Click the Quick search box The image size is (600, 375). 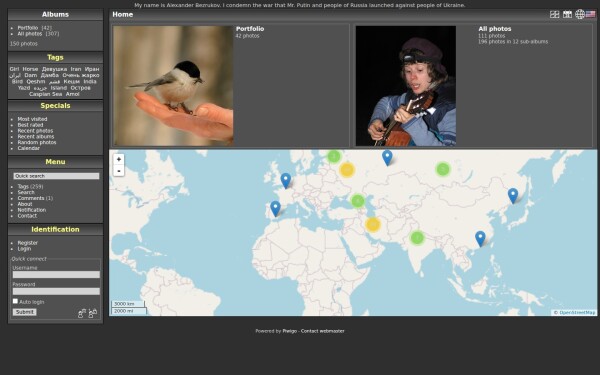click(x=56, y=176)
